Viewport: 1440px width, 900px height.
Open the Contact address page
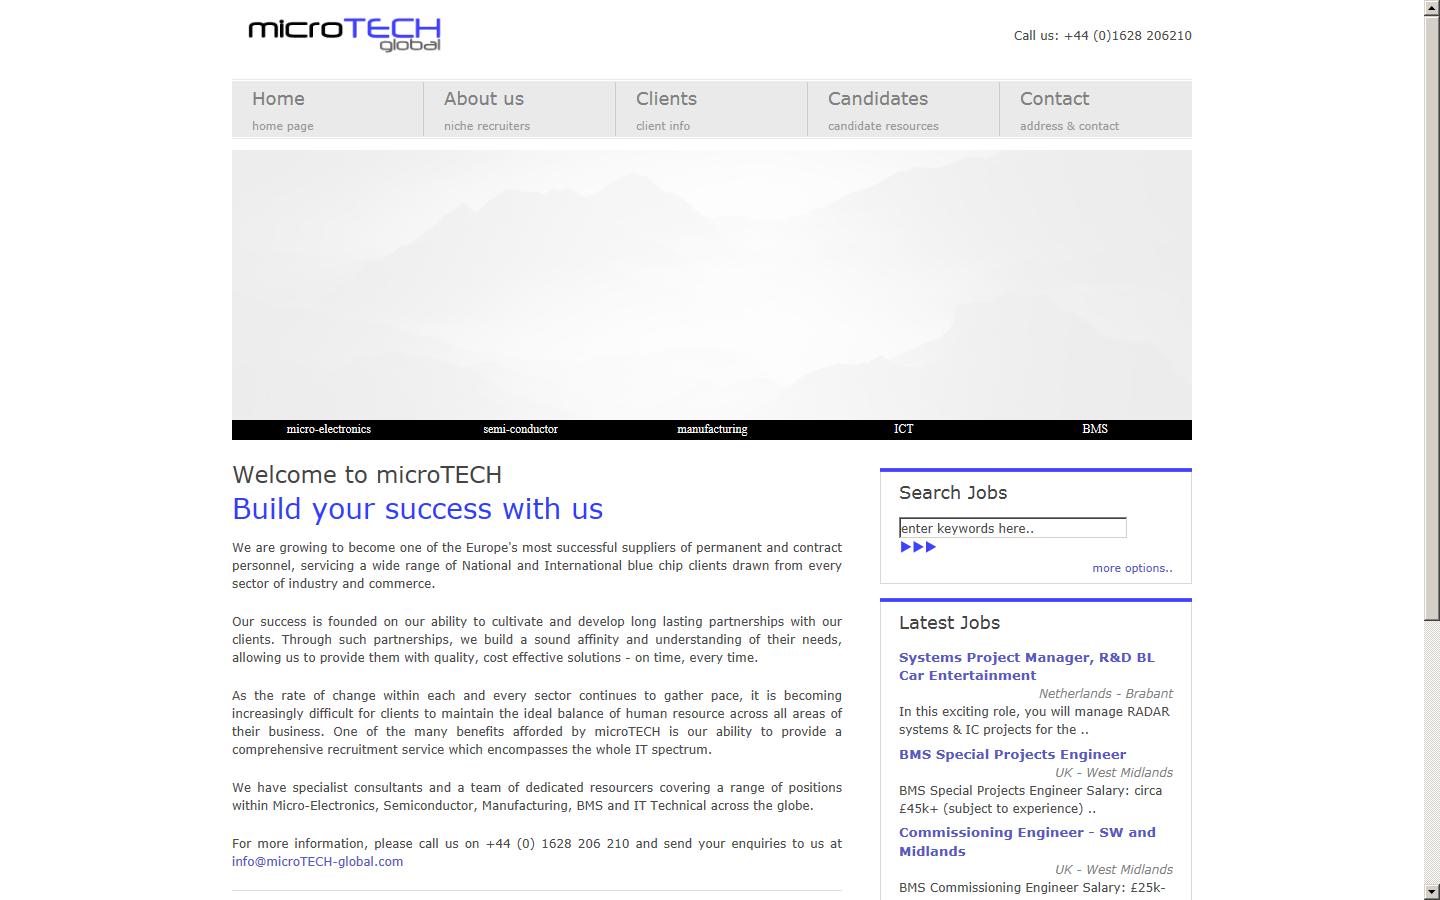click(1054, 99)
